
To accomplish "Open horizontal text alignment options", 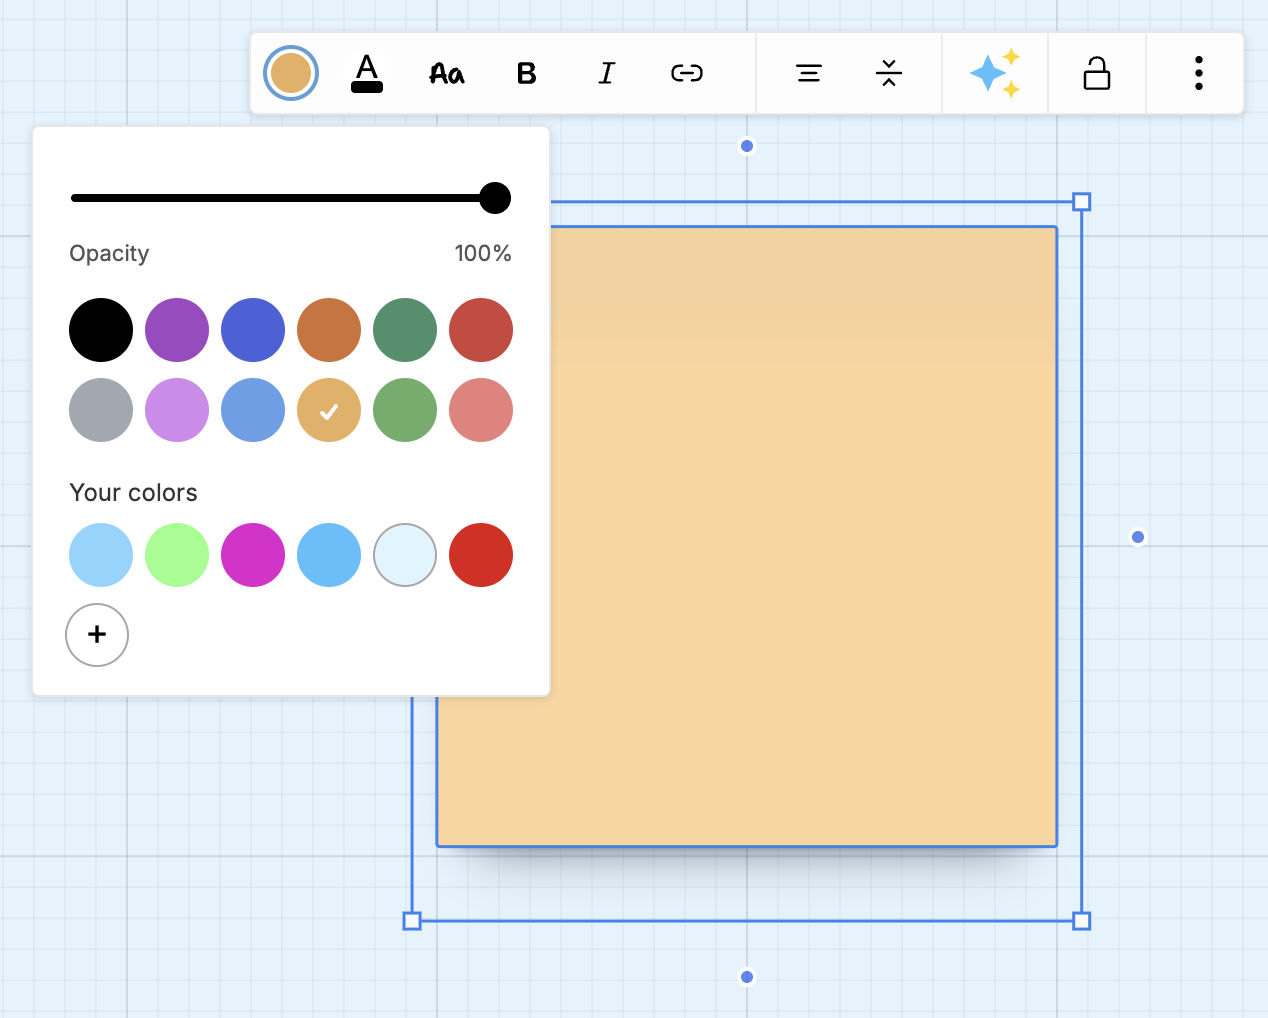I will click(x=809, y=73).
